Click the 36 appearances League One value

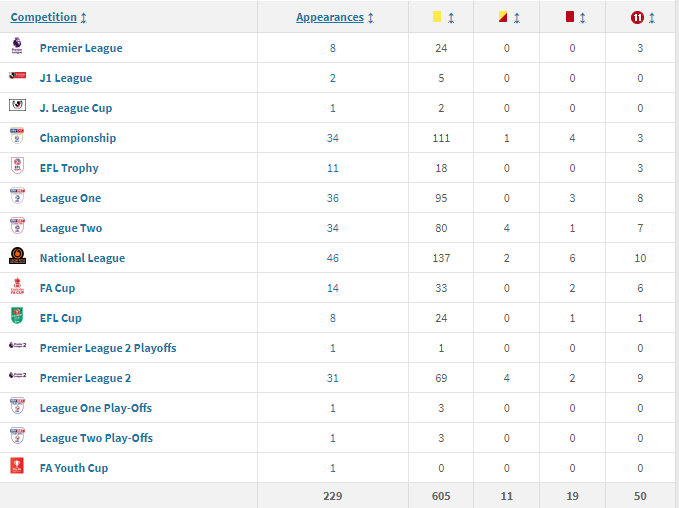click(x=333, y=198)
